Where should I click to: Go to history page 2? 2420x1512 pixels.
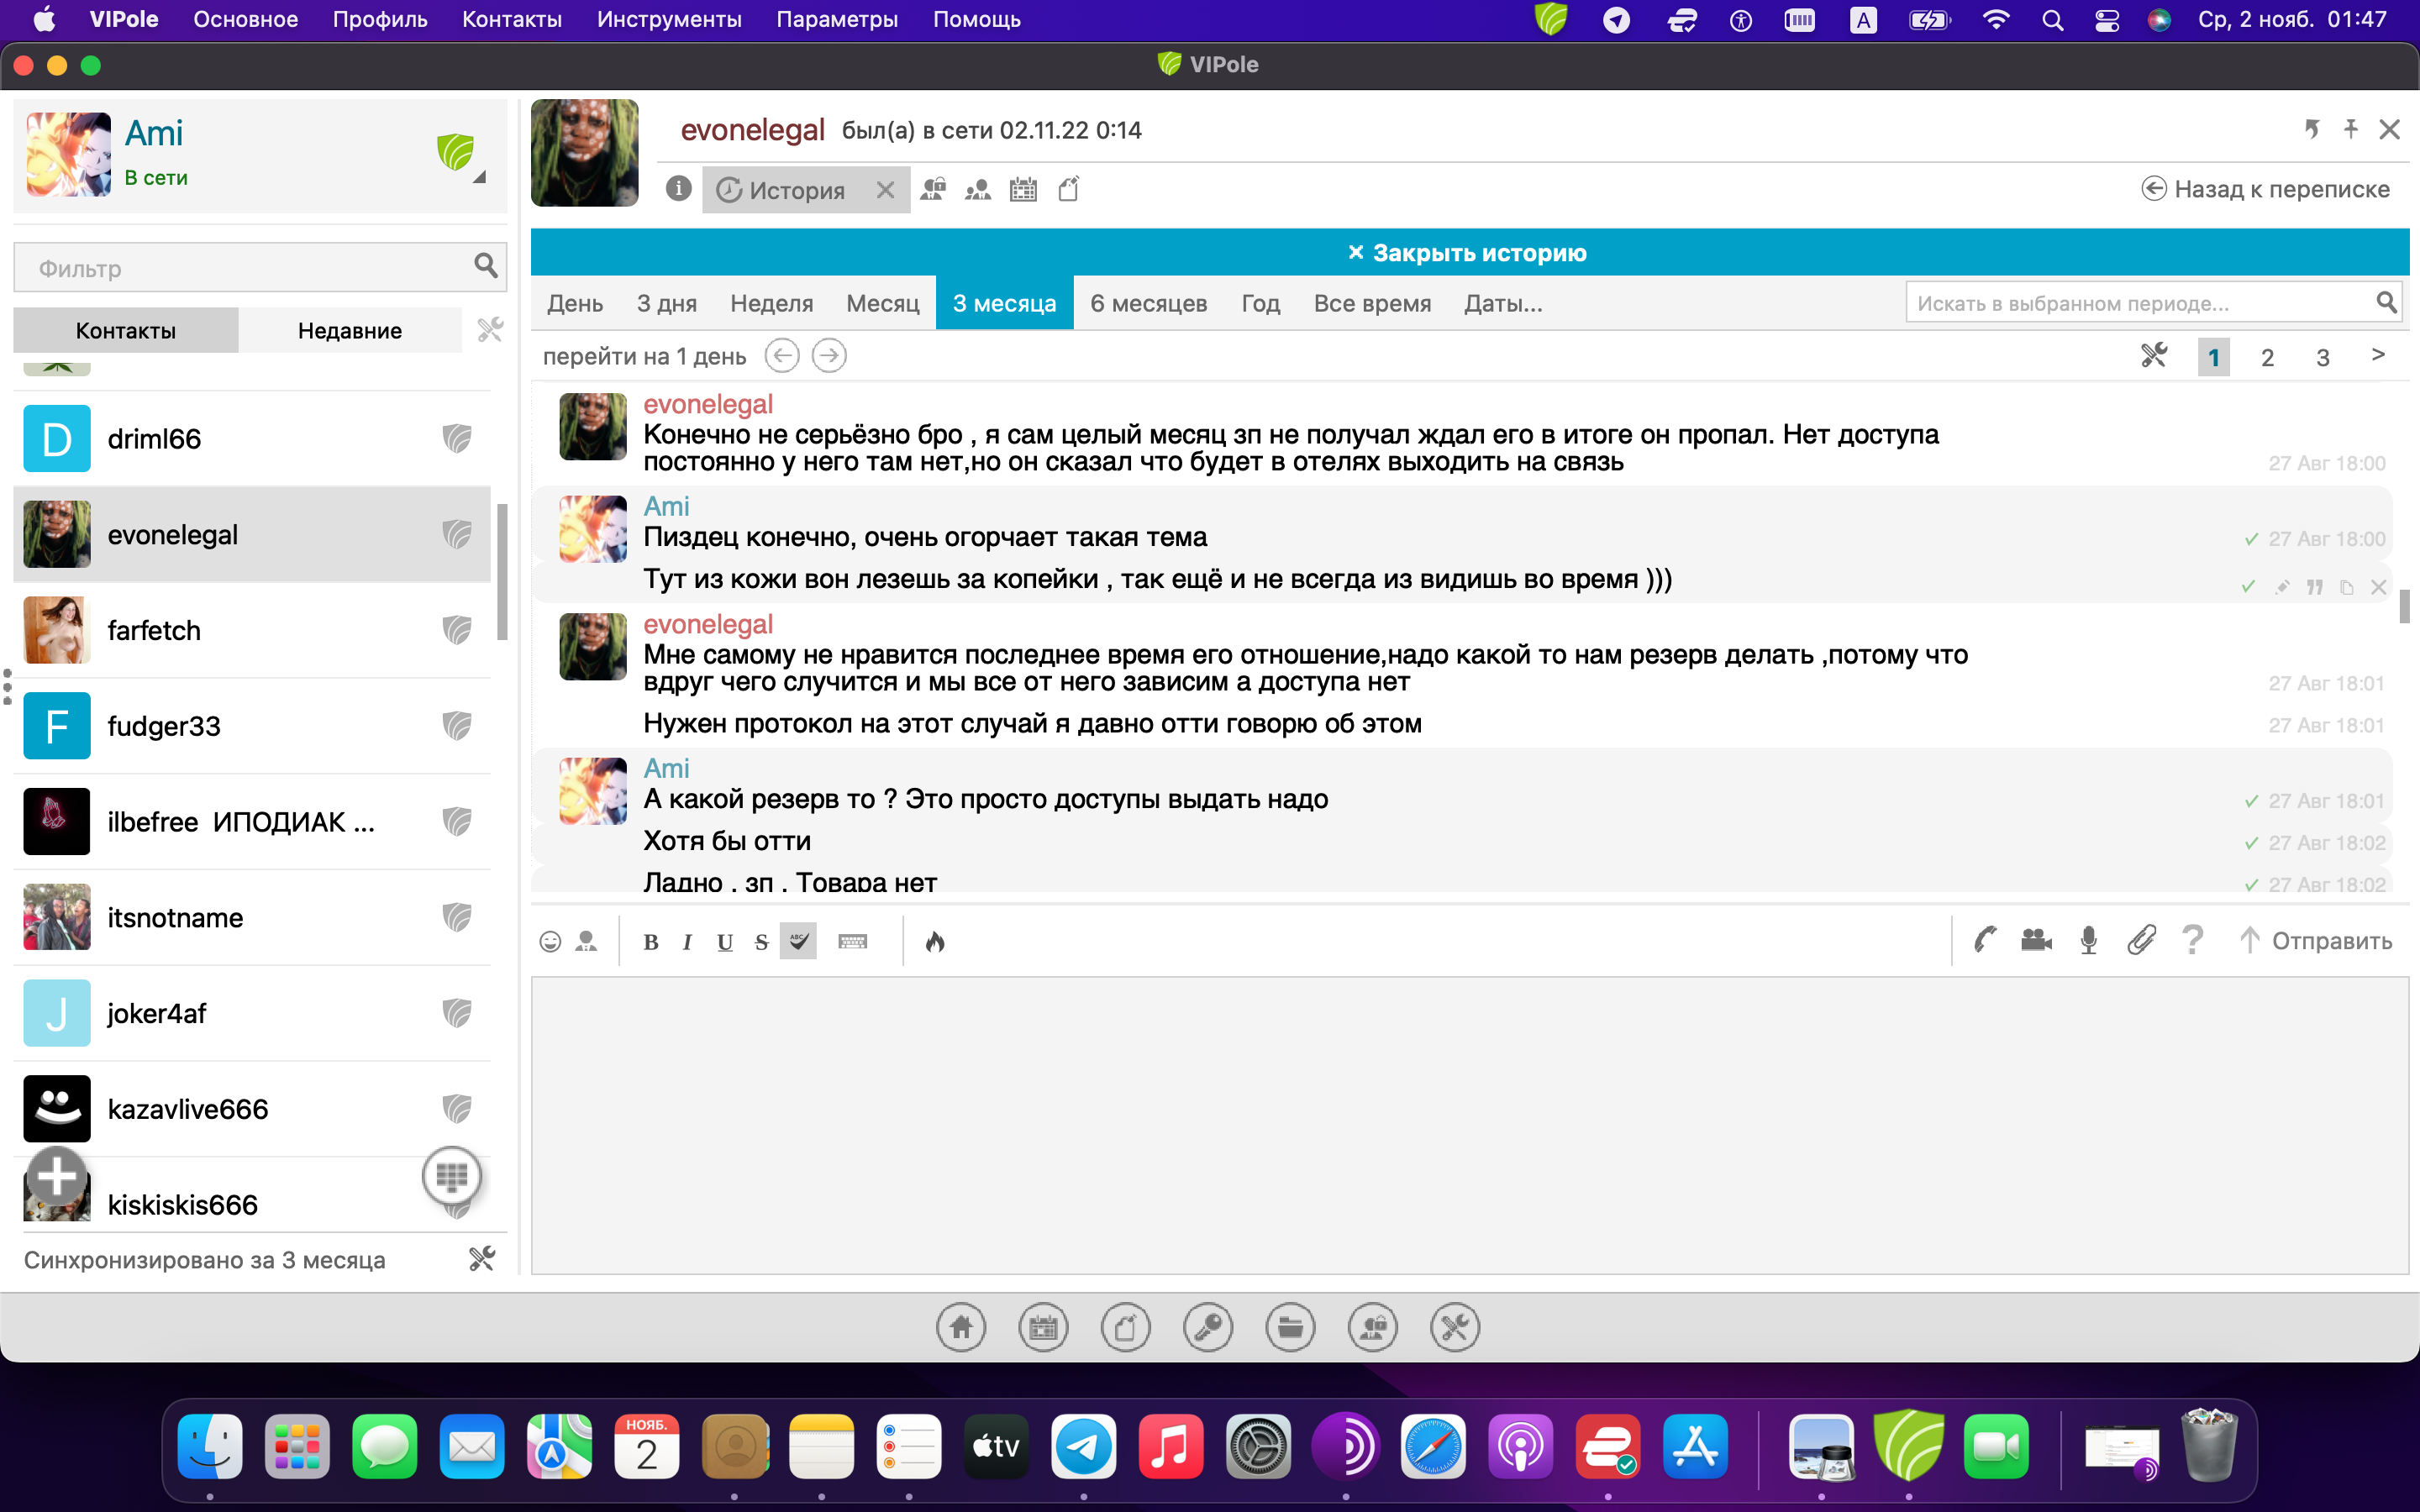[x=2267, y=357]
